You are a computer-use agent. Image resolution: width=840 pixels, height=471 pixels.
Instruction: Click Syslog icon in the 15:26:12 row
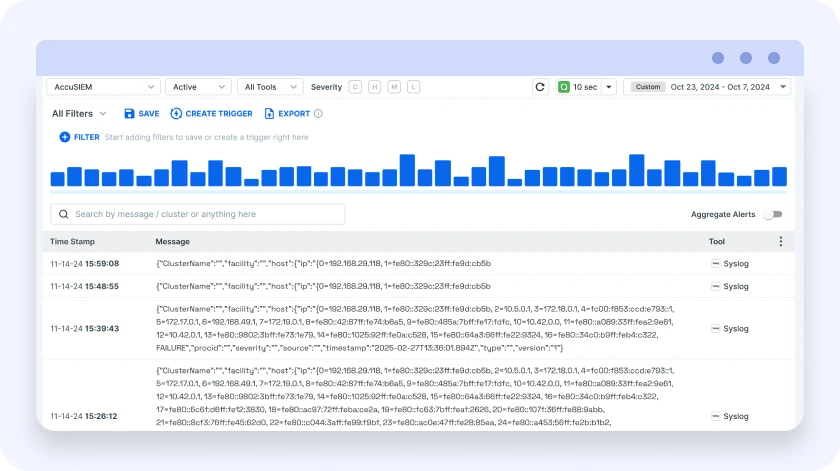coord(716,416)
